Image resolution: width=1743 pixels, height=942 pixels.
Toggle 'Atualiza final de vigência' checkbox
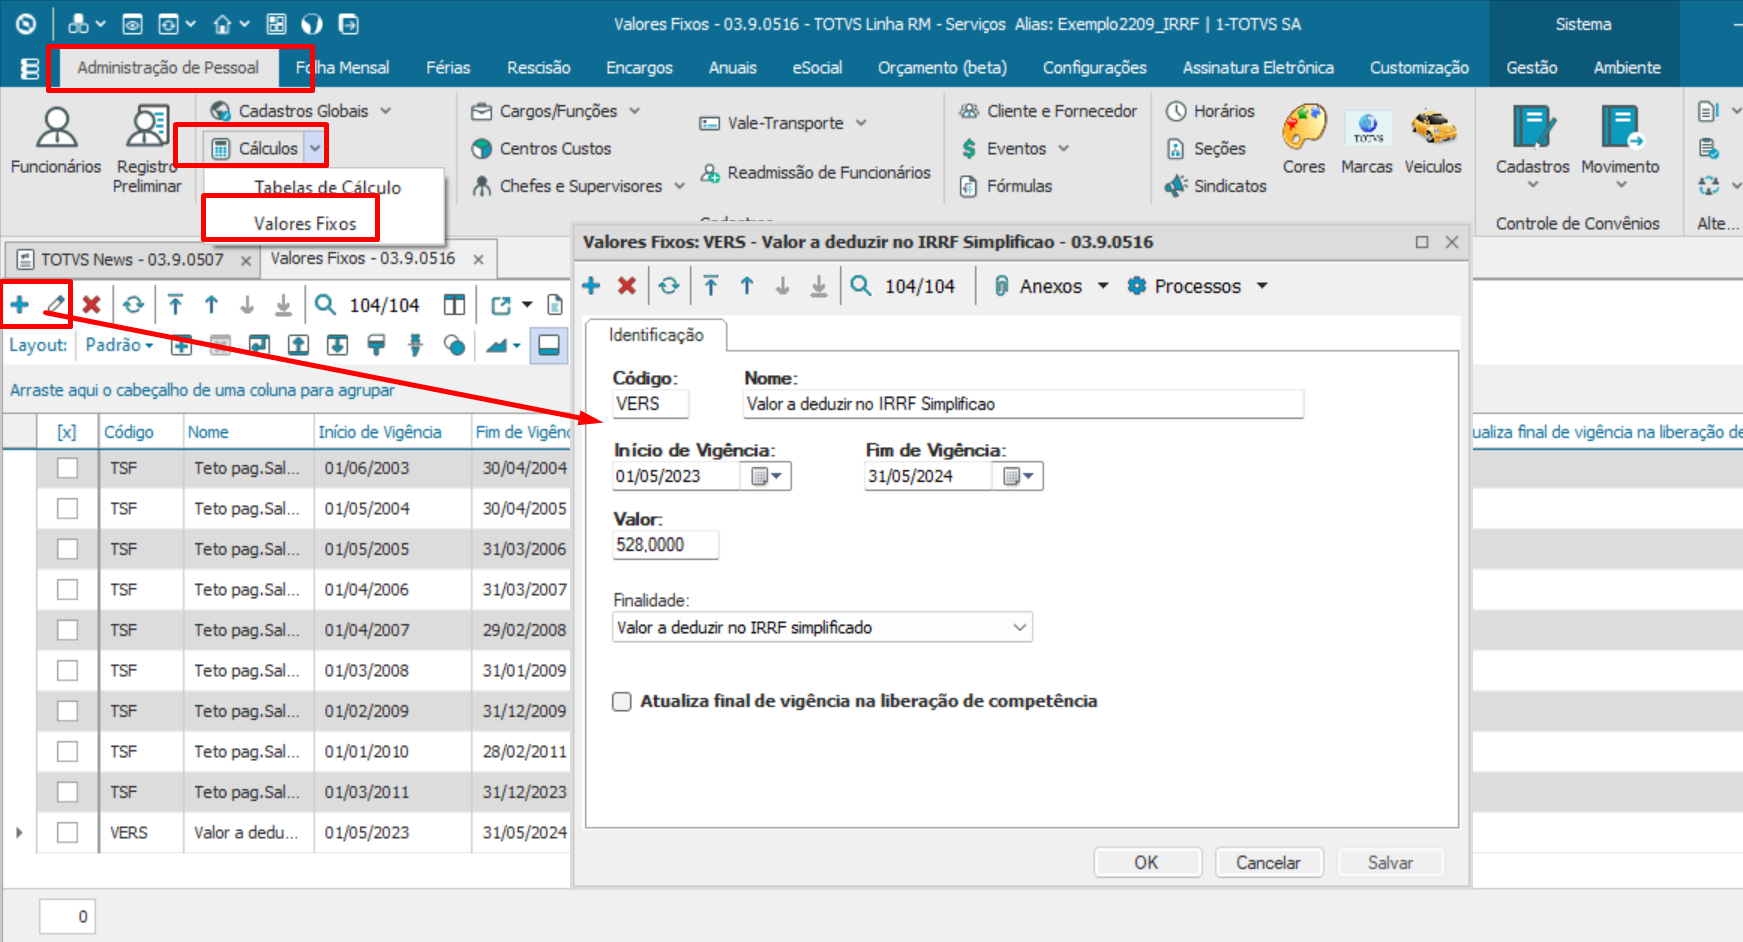(622, 702)
